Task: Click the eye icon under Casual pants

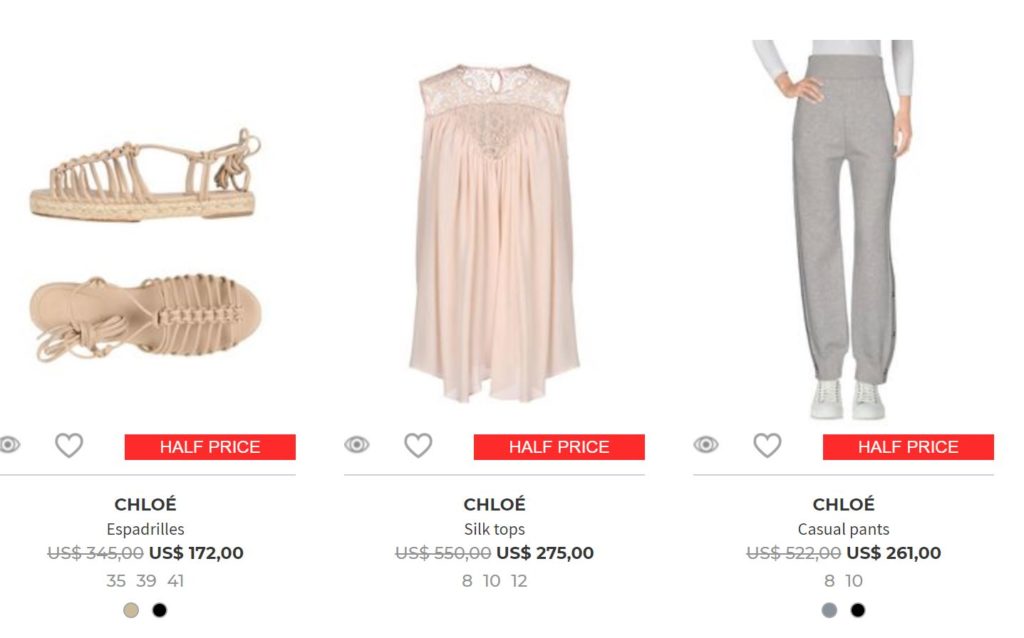Action: pos(706,444)
